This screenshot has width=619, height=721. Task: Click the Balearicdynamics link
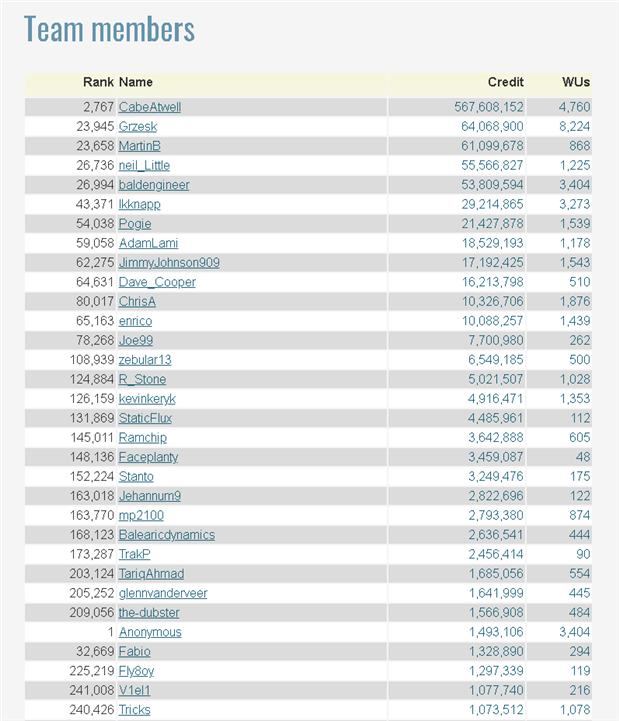pyautogui.click(x=167, y=535)
